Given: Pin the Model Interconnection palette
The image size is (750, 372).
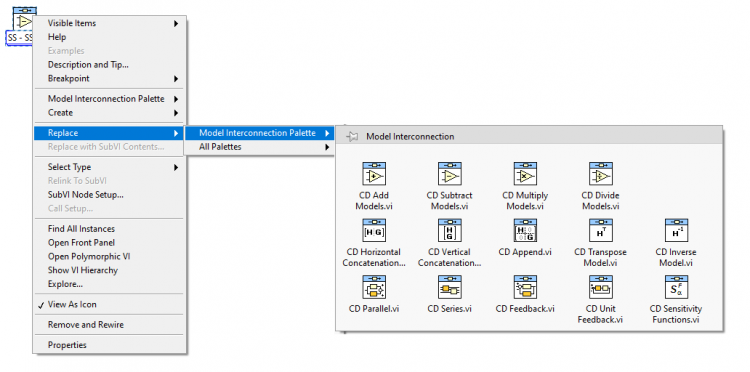Looking at the screenshot, I should (352, 137).
